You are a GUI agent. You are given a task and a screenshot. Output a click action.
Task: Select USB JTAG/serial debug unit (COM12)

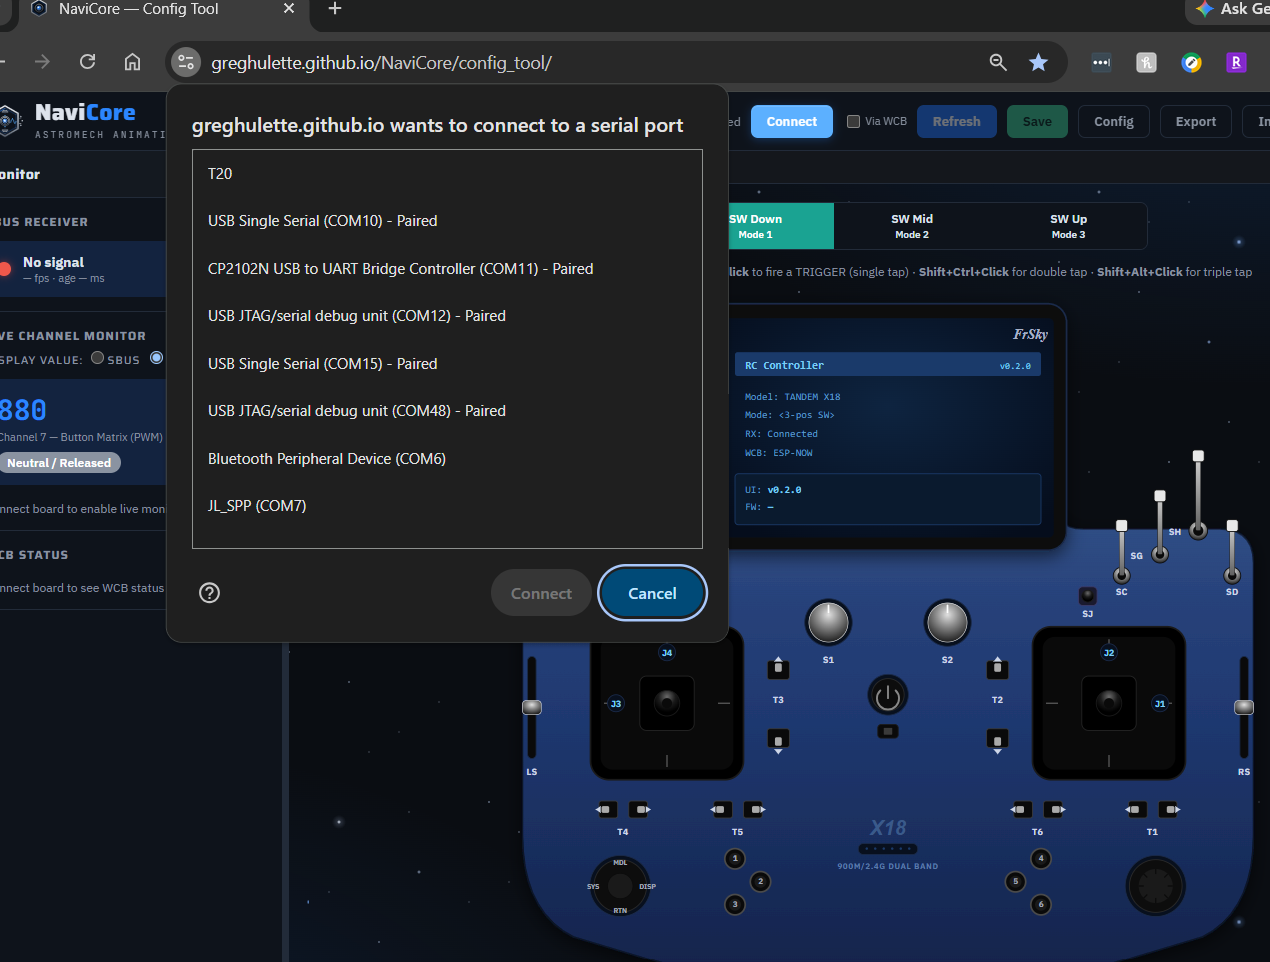tap(447, 316)
